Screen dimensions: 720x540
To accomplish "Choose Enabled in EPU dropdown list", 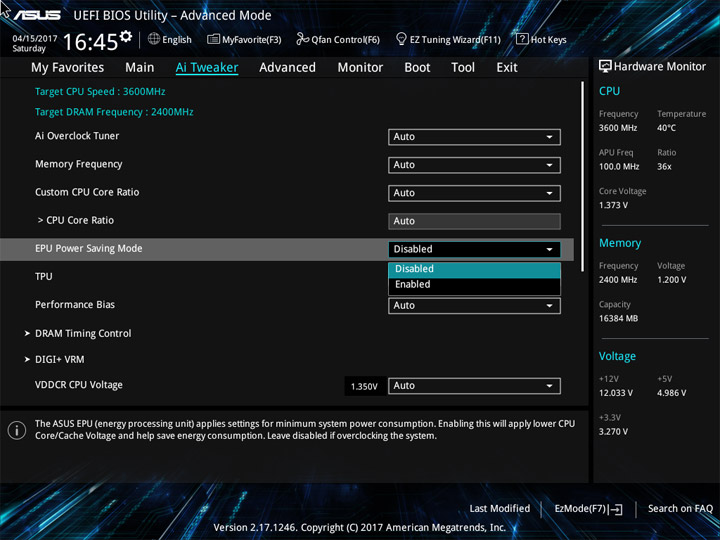I will (x=474, y=285).
